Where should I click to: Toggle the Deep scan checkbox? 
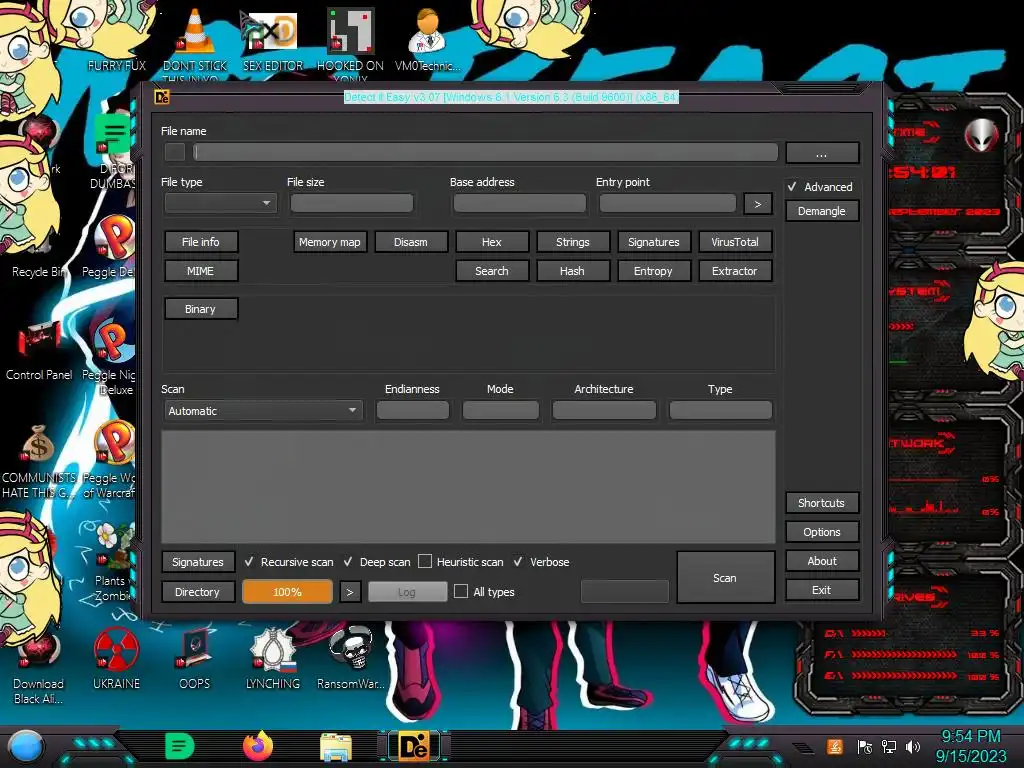pyautogui.click(x=348, y=562)
